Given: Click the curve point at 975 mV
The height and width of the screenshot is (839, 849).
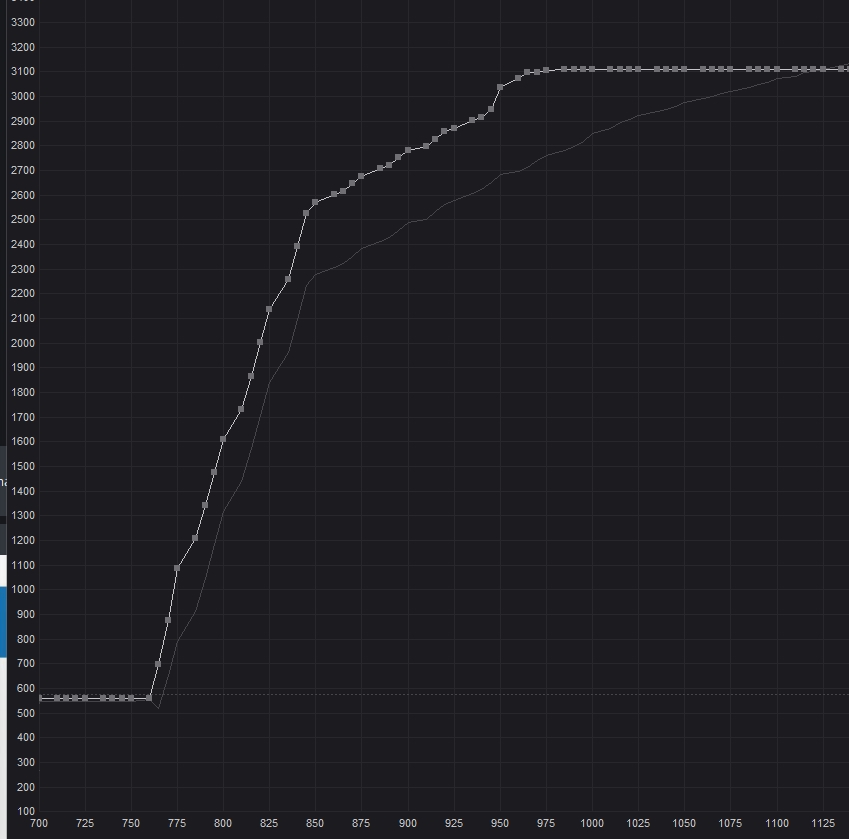Looking at the screenshot, I should click(546, 70).
